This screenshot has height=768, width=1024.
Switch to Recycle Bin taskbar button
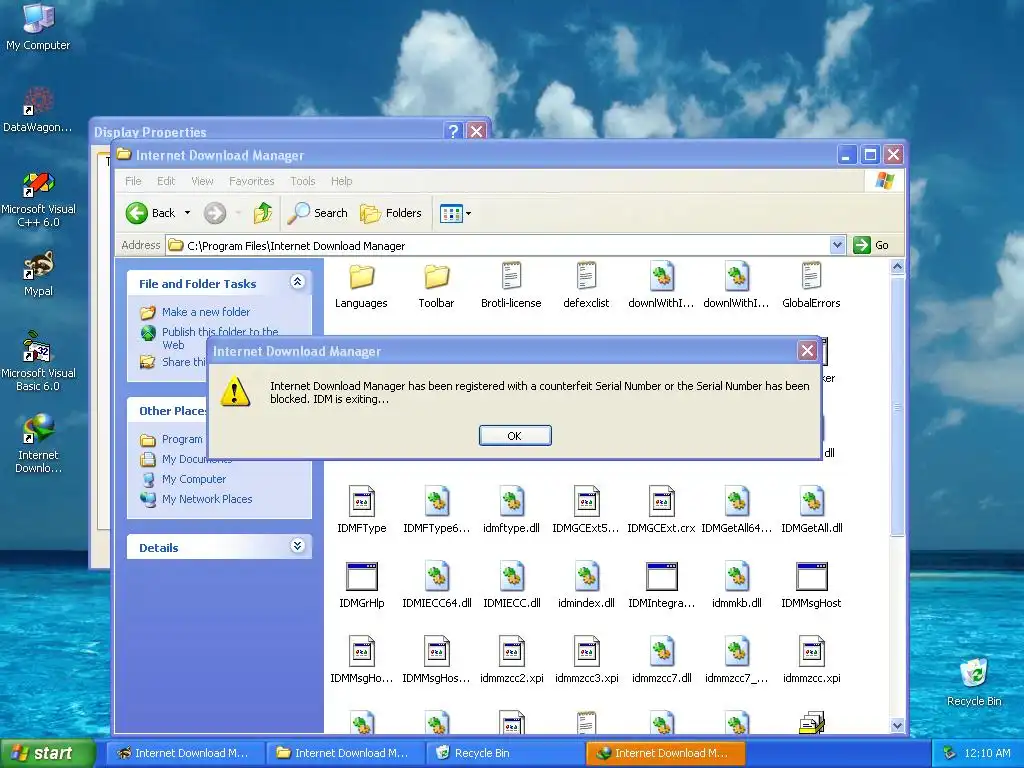505,753
